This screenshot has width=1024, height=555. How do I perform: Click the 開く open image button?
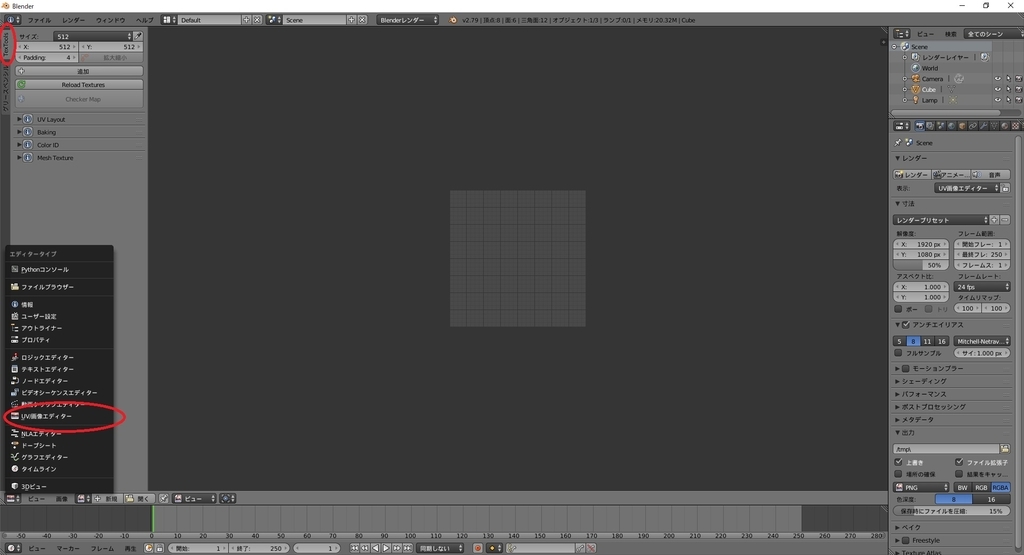138,499
